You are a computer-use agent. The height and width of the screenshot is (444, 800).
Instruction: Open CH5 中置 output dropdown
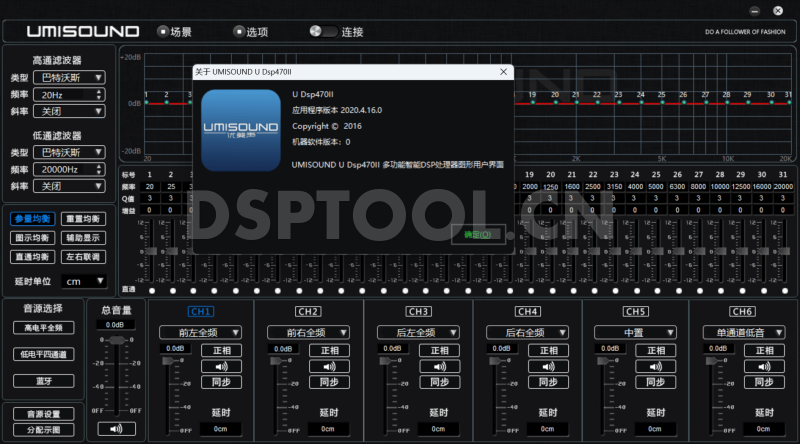click(635, 333)
